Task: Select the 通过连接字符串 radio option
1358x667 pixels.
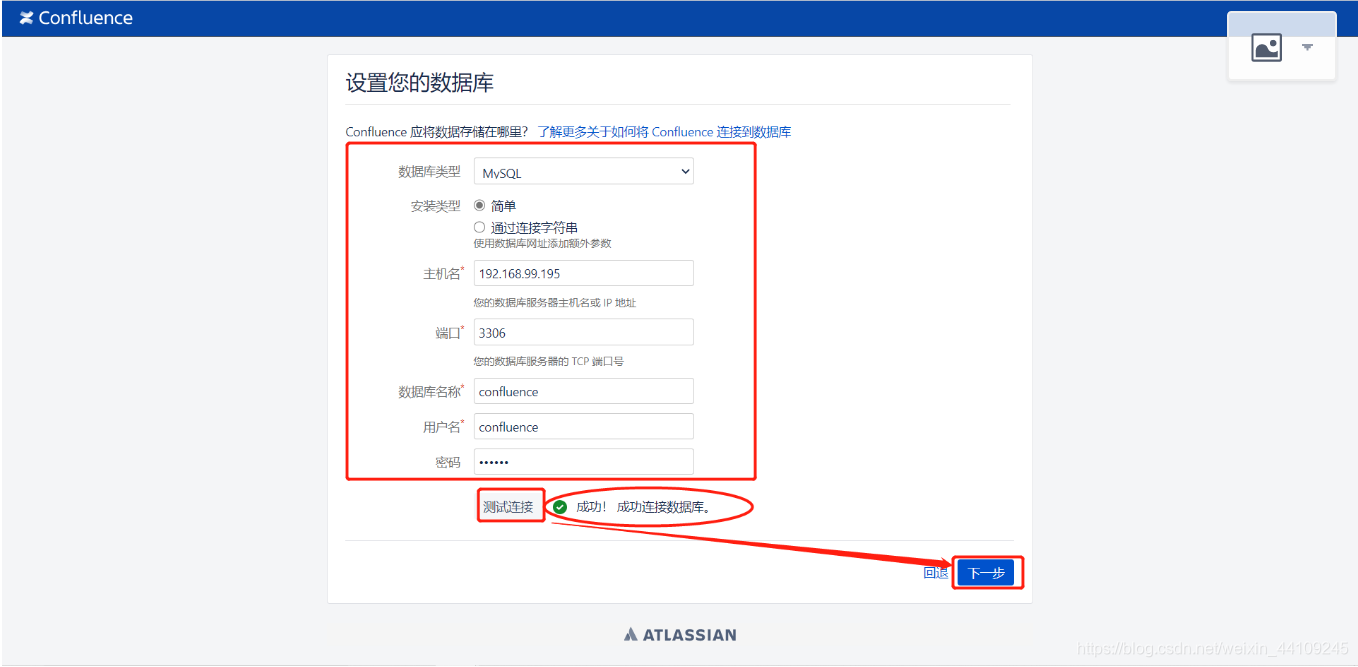Action: click(x=479, y=227)
